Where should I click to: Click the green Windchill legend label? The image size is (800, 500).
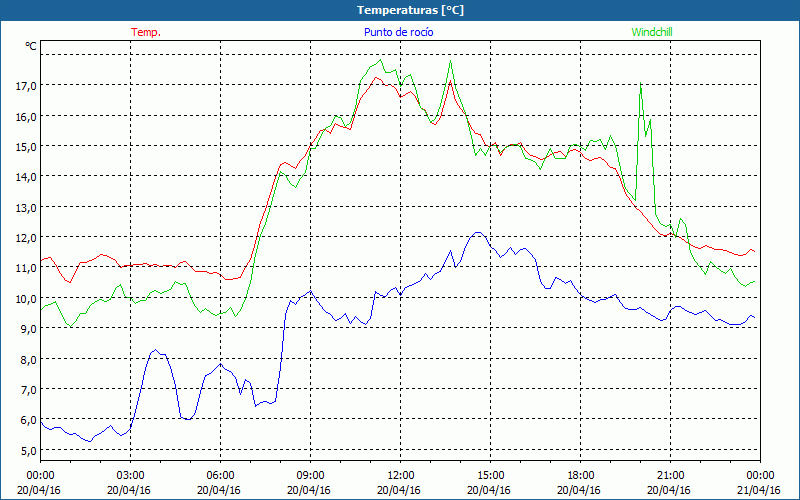click(x=652, y=32)
